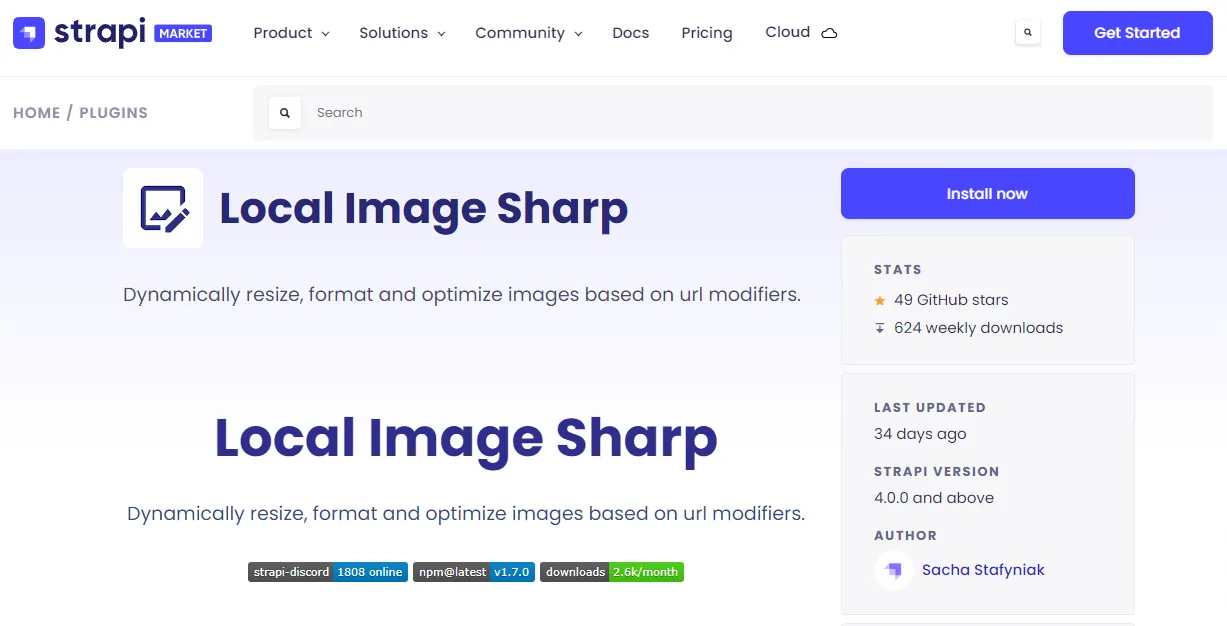
Task: Expand the Community dropdown menu
Action: coord(529,33)
